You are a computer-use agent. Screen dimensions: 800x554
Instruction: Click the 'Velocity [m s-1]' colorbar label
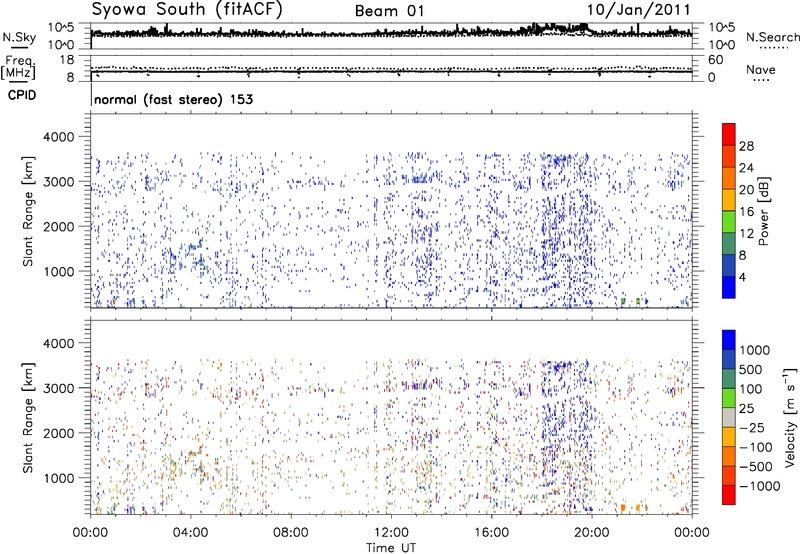(790, 417)
